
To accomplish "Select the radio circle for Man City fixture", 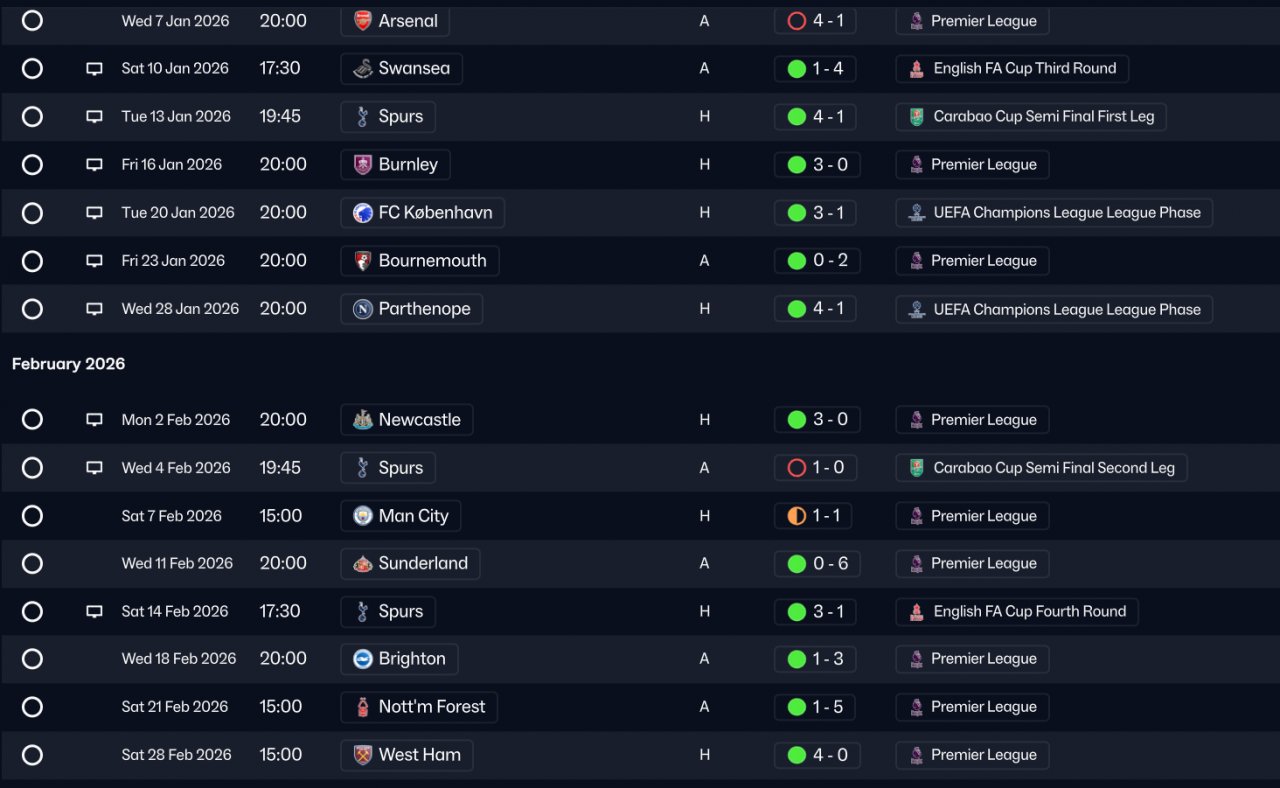I will pyautogui.click(x=32, y=516).
